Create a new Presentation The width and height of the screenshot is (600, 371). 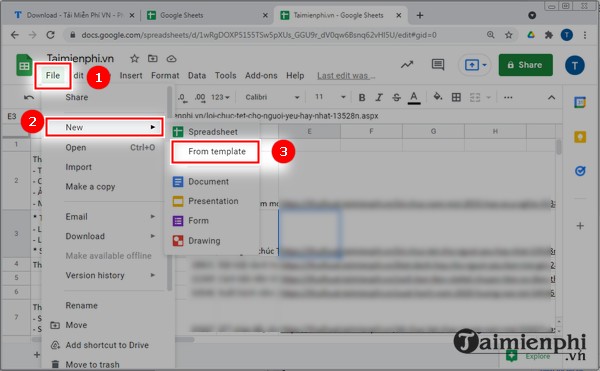coord(213,201)
